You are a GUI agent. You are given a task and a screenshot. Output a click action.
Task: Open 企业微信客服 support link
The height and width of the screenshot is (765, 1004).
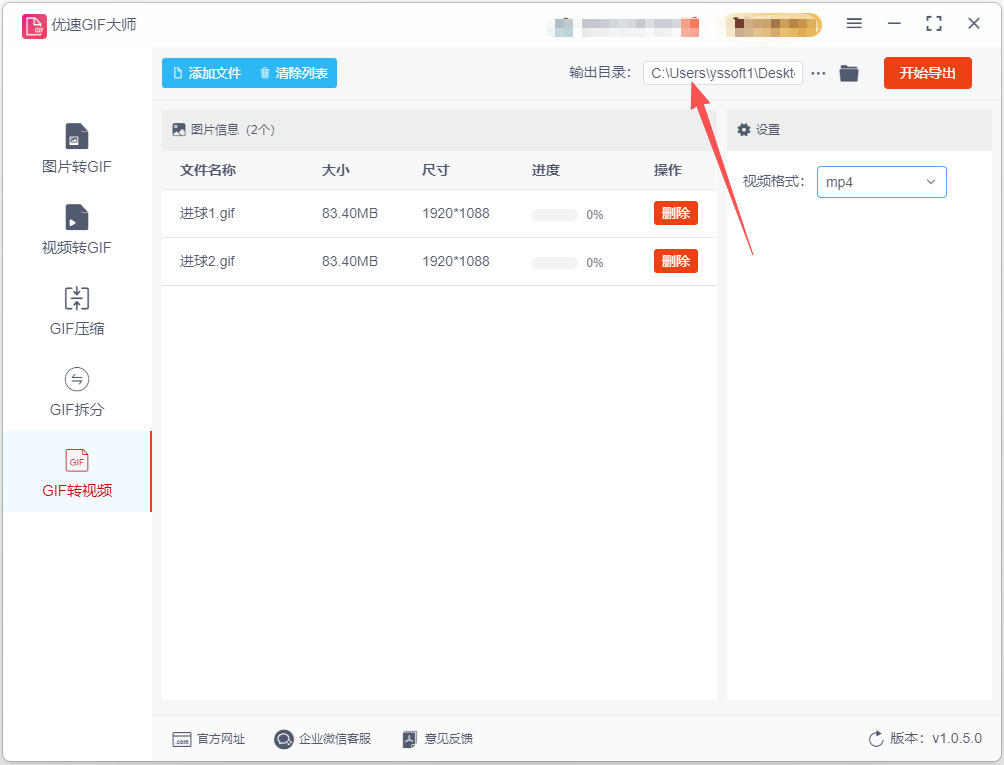pyautogui.click(x=323, y=739)
